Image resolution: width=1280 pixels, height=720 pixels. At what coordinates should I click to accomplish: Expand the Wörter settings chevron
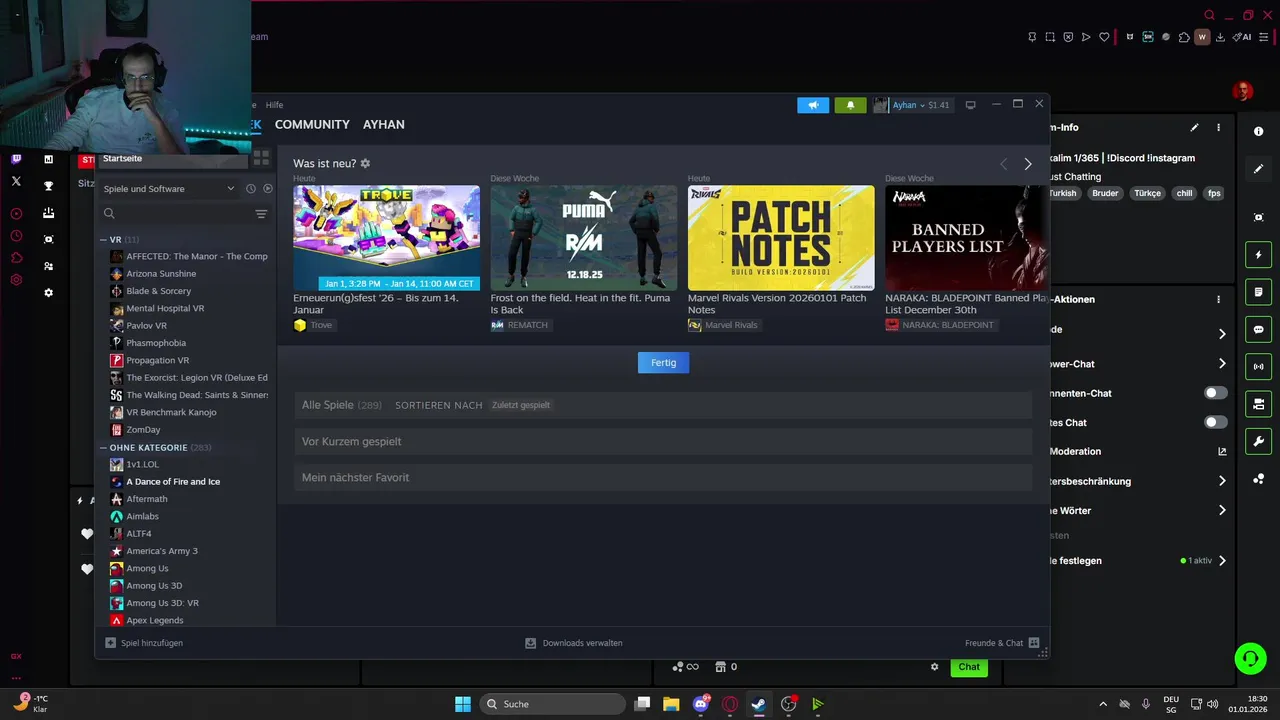point(1221,511)
